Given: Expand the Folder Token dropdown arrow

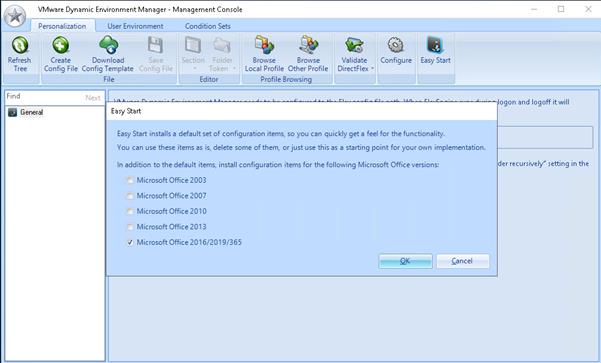Looking at the screenshot, I should point(234,69).
